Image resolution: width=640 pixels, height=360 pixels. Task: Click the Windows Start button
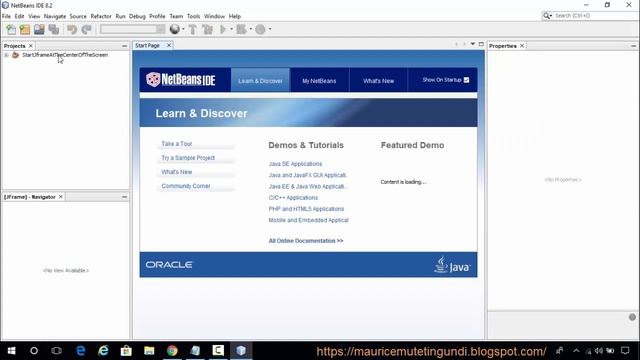11,351
